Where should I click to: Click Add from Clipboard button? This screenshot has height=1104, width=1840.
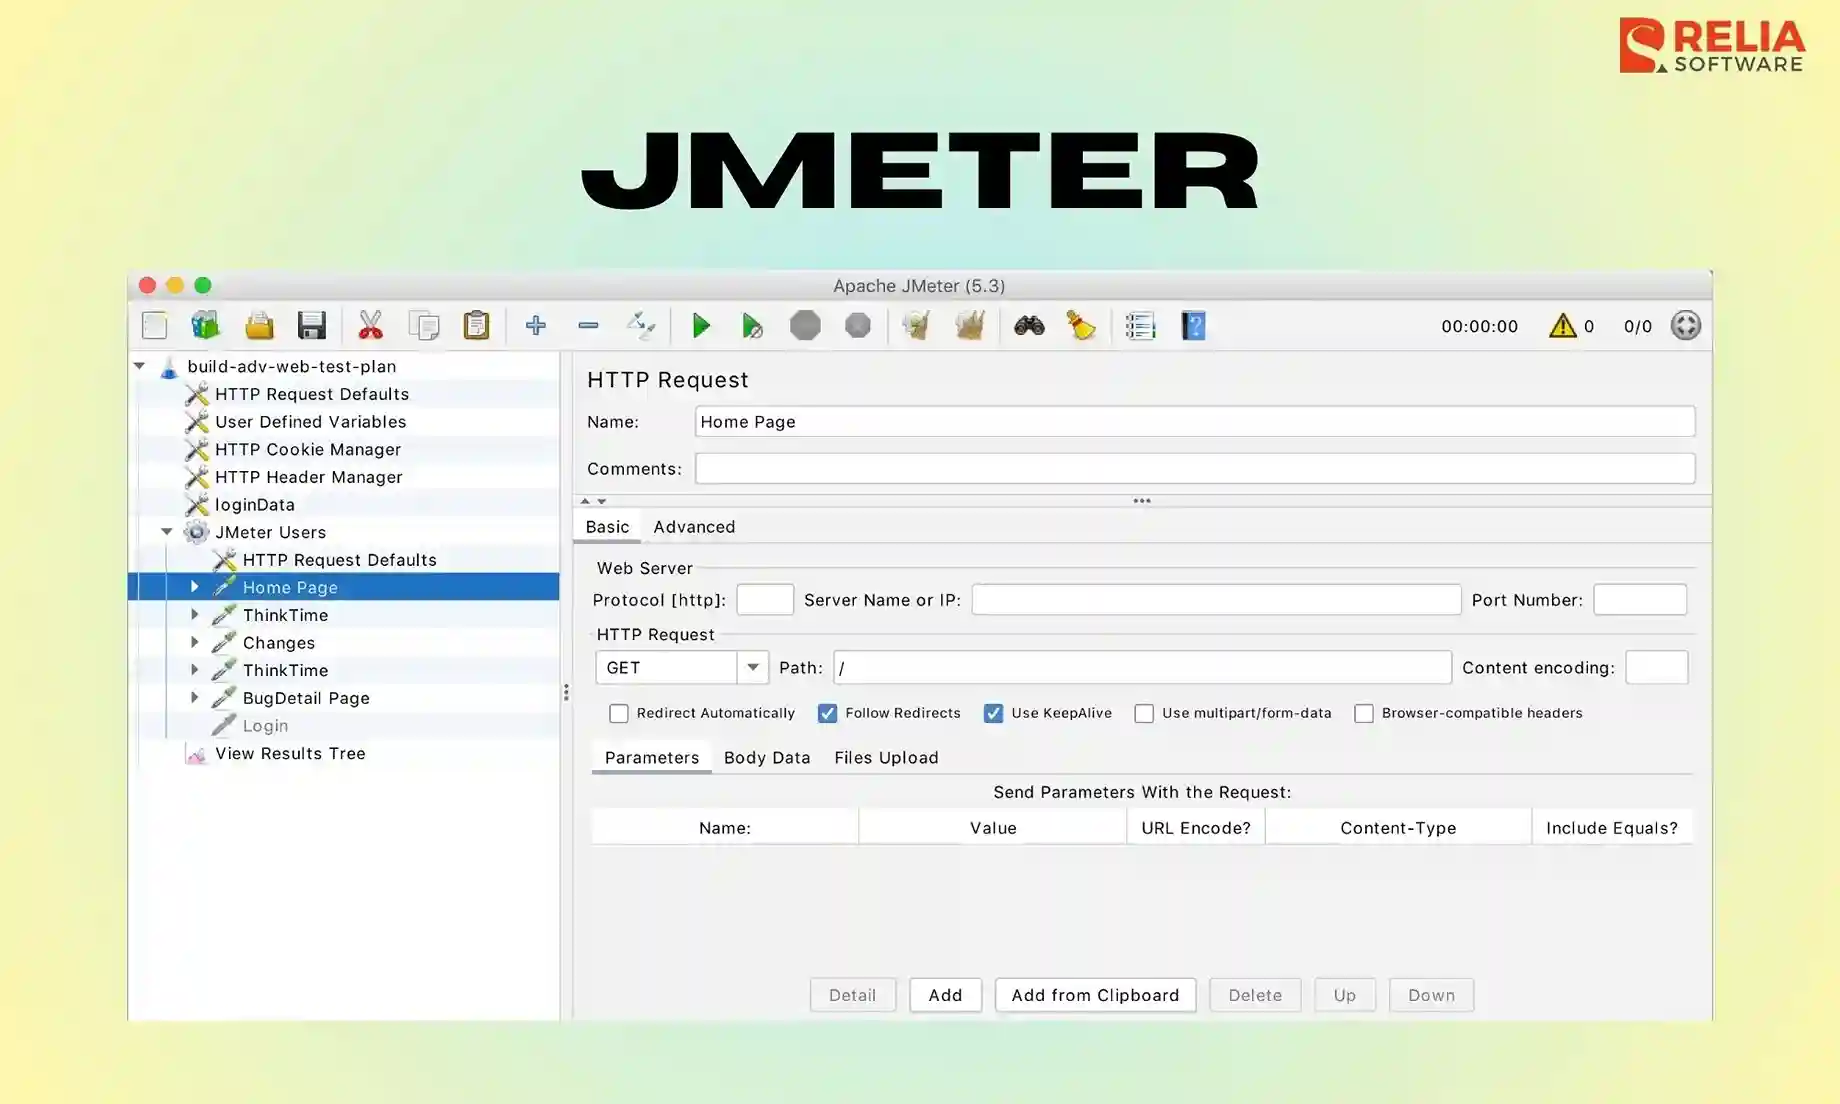(1095, 995)
